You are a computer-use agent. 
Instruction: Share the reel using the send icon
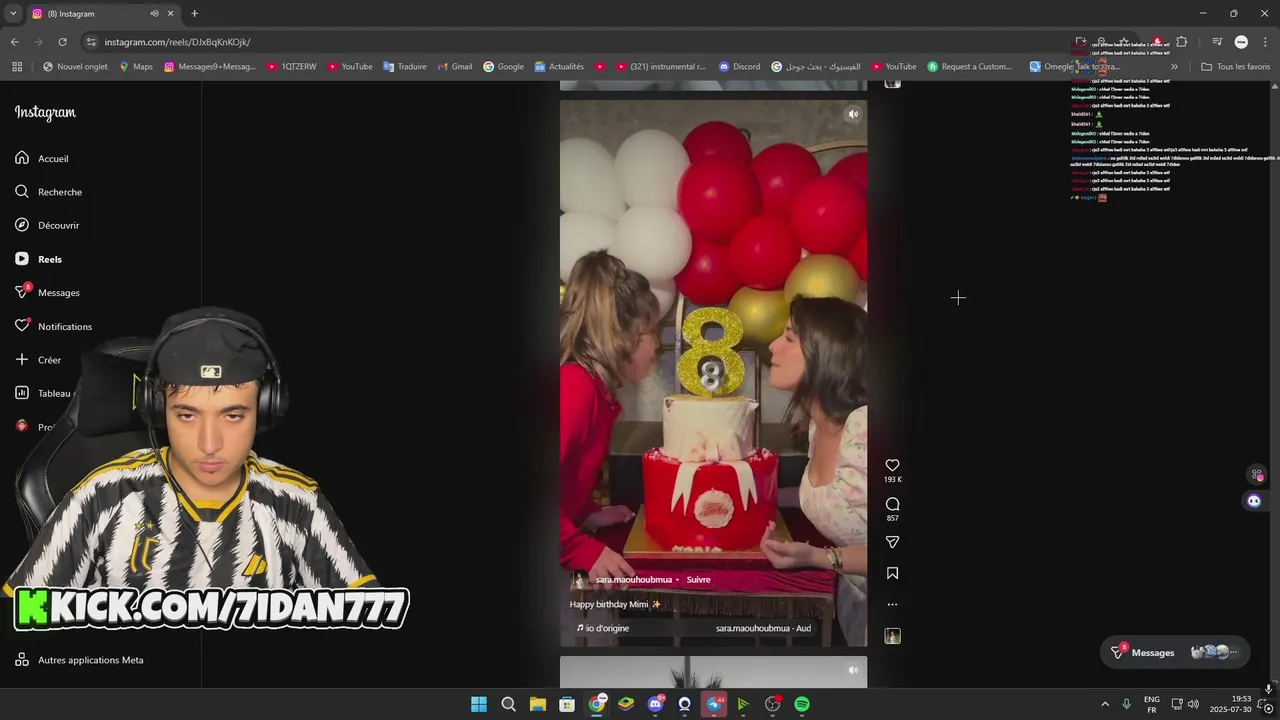pos(892,542)
